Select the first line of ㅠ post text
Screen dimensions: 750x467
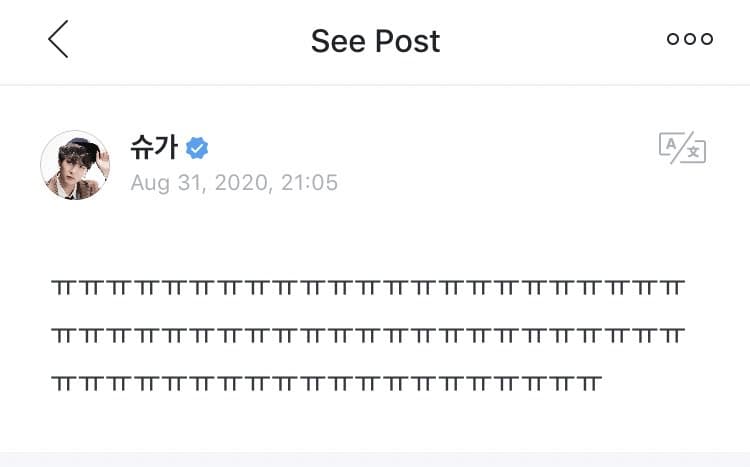coord(368,288)
